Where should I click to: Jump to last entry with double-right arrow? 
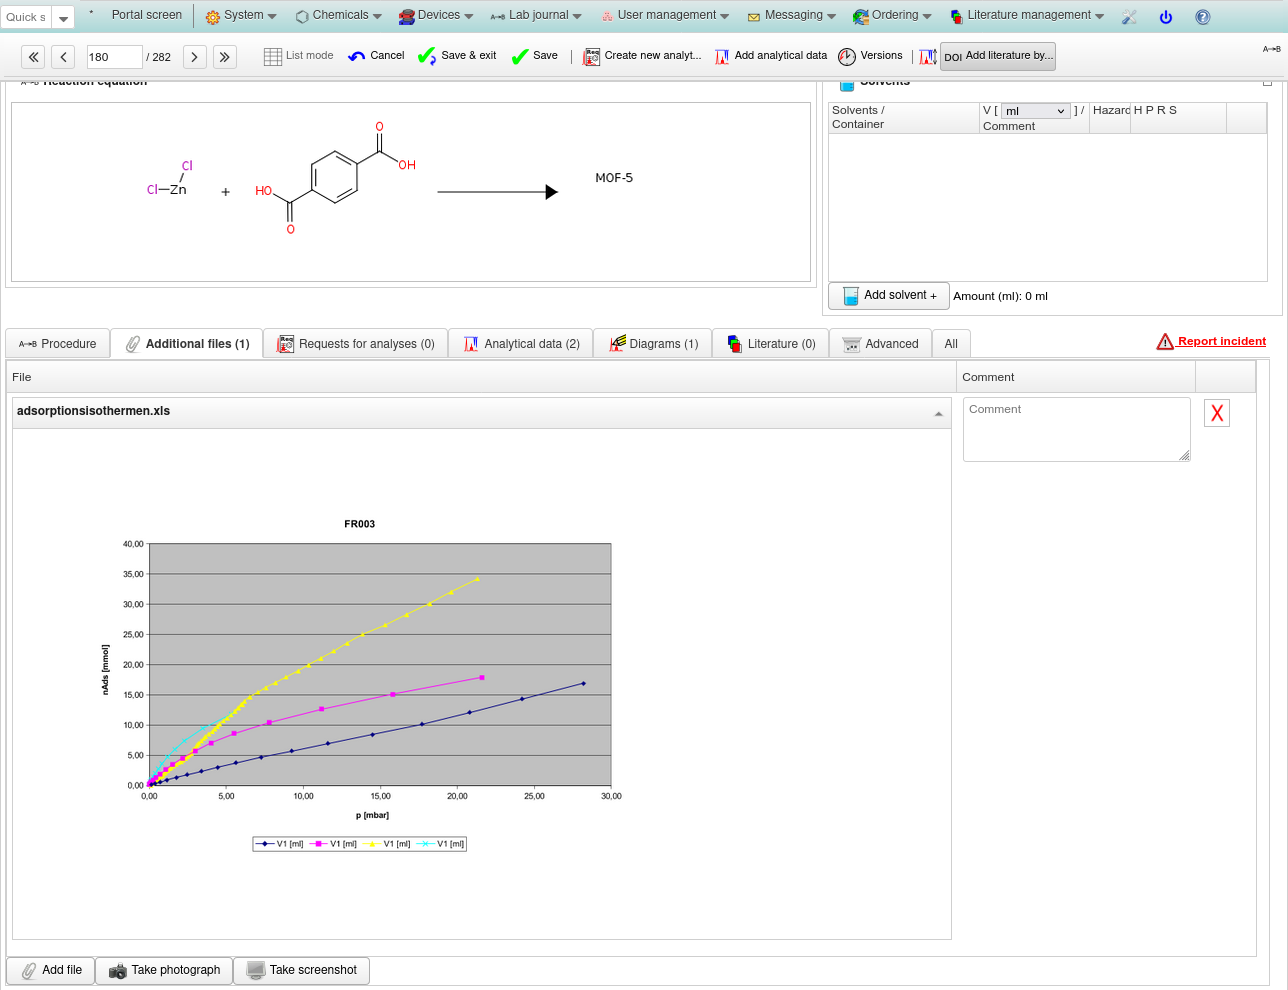tap(225, 57)
